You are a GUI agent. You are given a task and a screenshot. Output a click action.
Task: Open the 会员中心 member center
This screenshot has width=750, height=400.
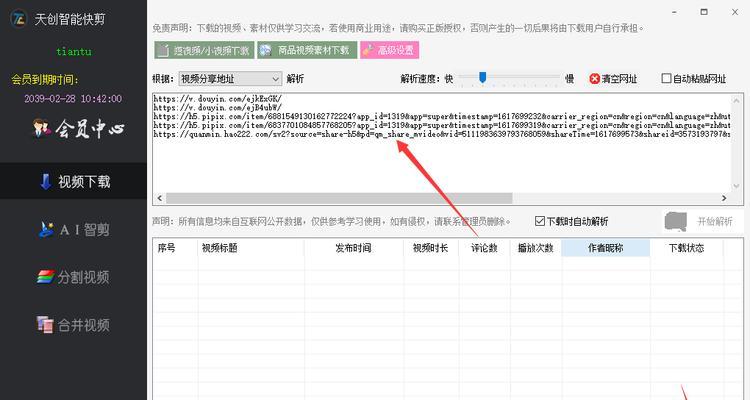pos(79,128)
